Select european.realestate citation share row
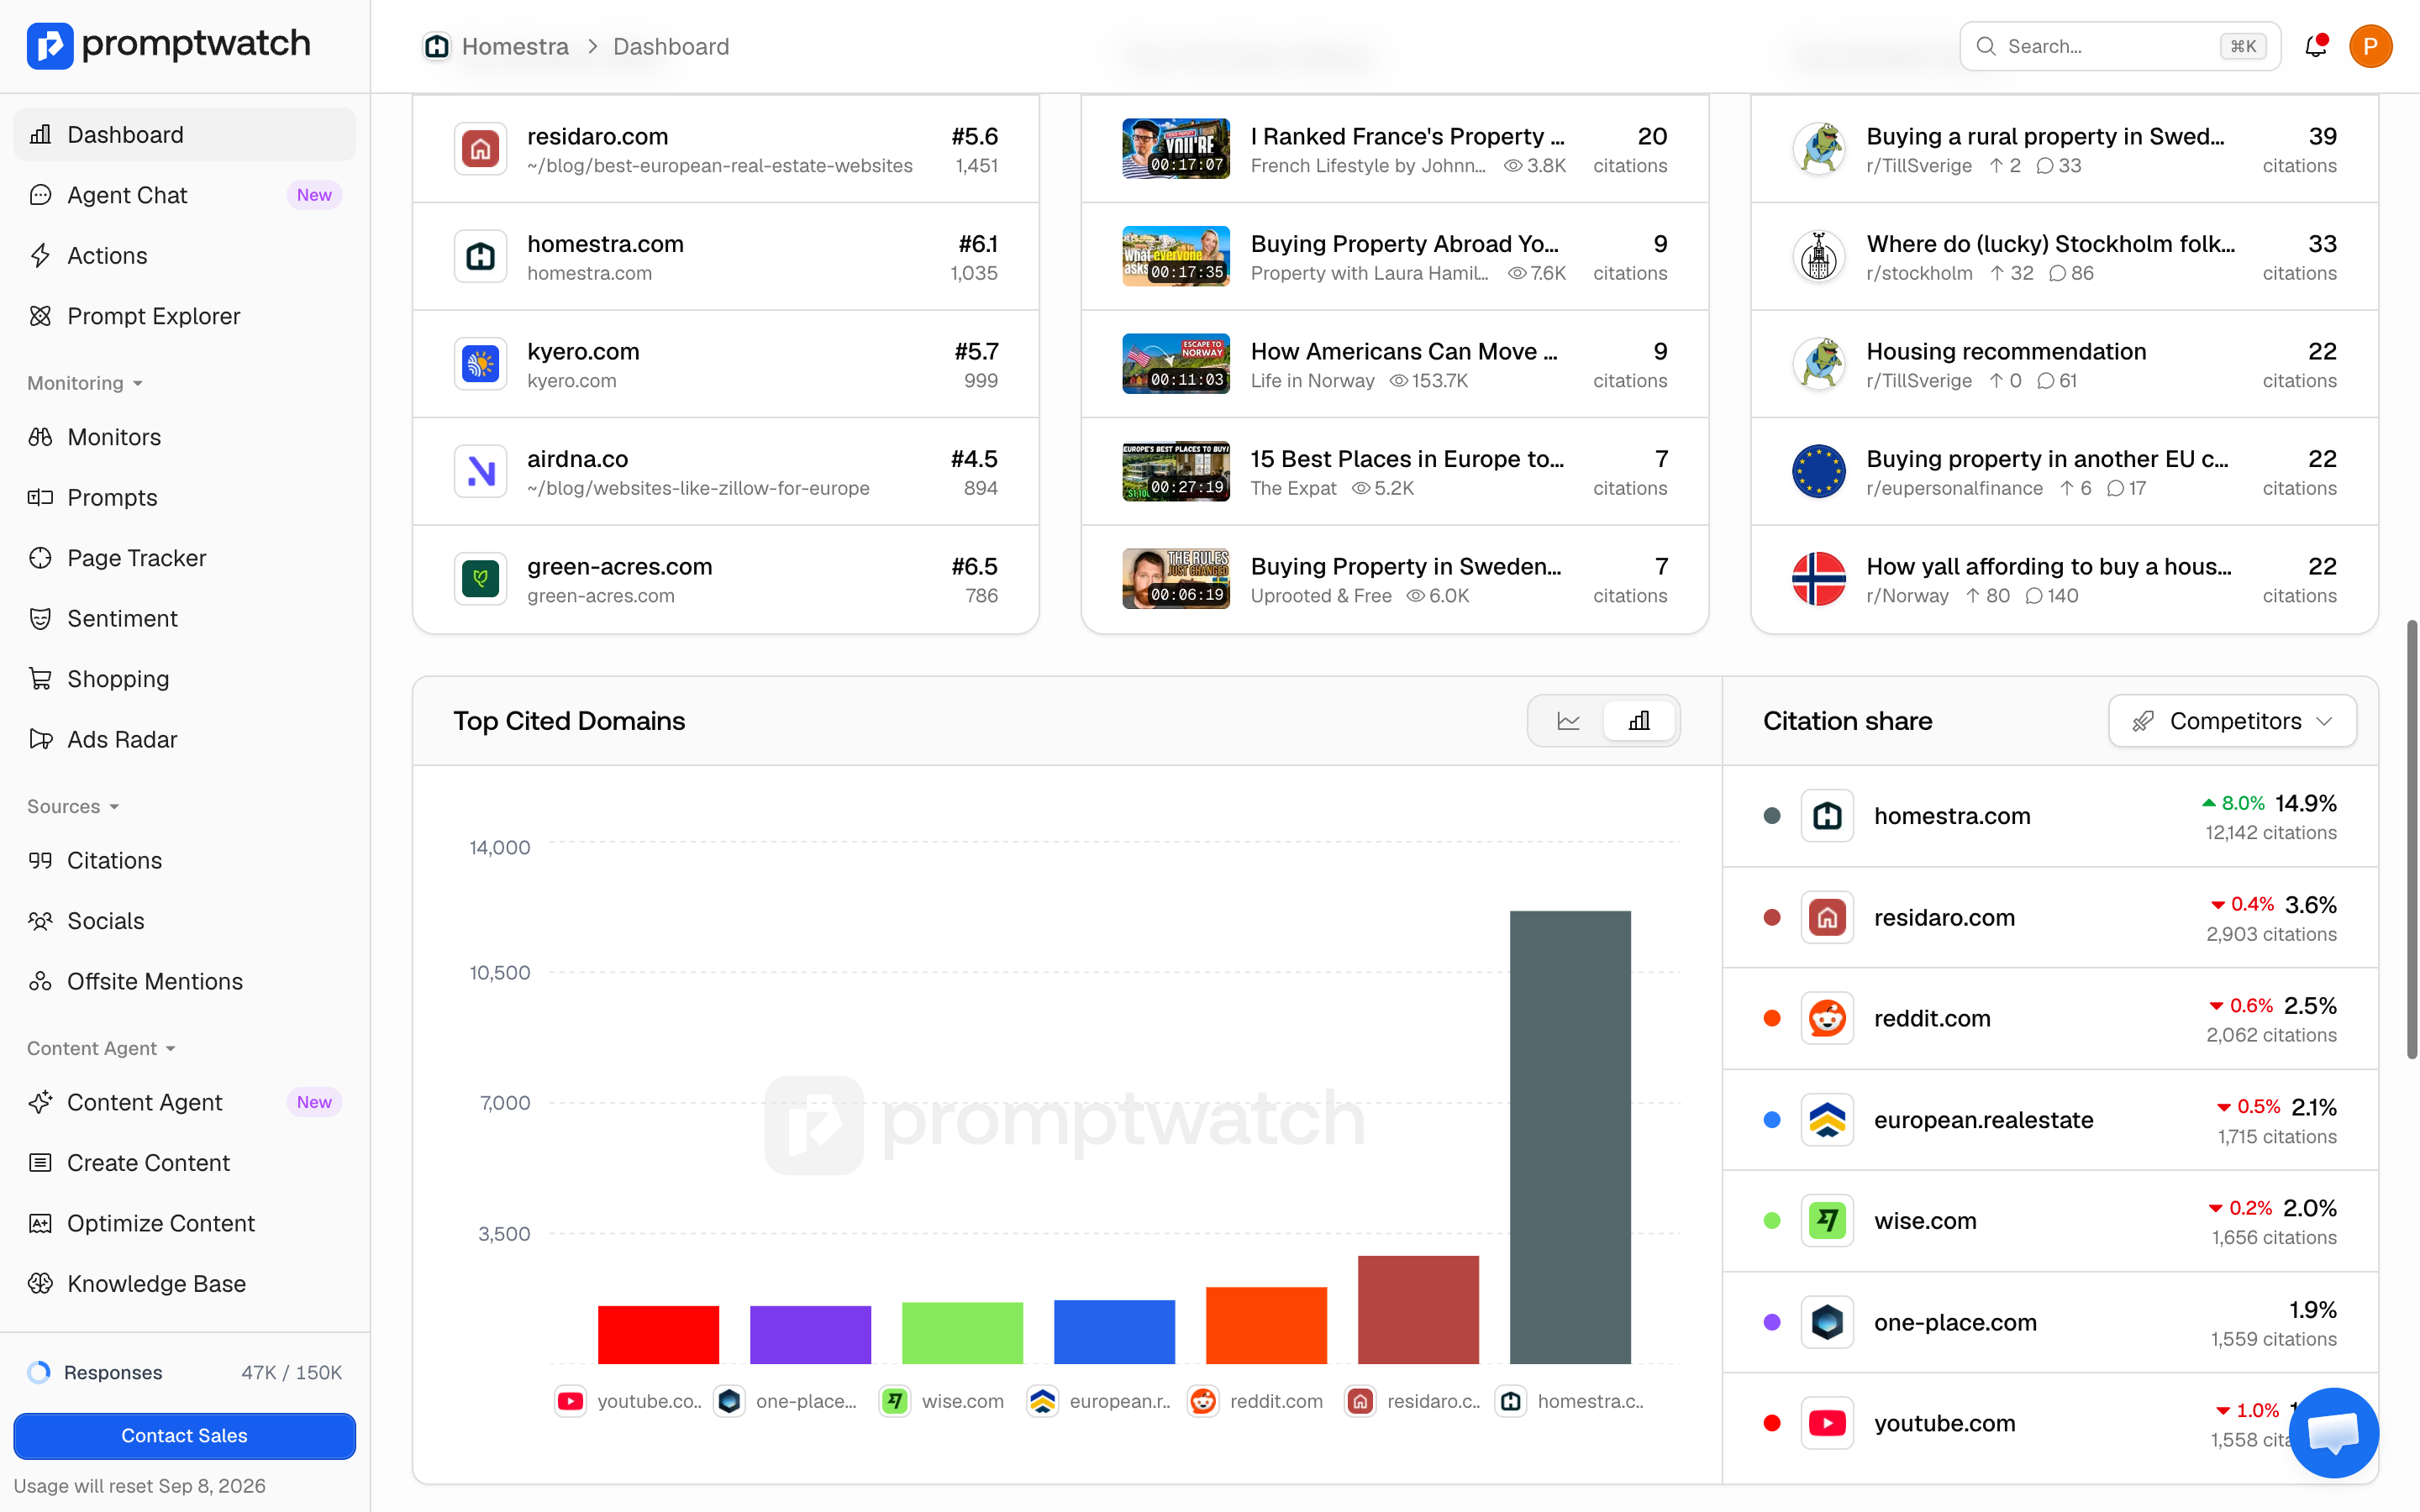Screen dimensions: 2420x1512 [x=2050, y=1120]
